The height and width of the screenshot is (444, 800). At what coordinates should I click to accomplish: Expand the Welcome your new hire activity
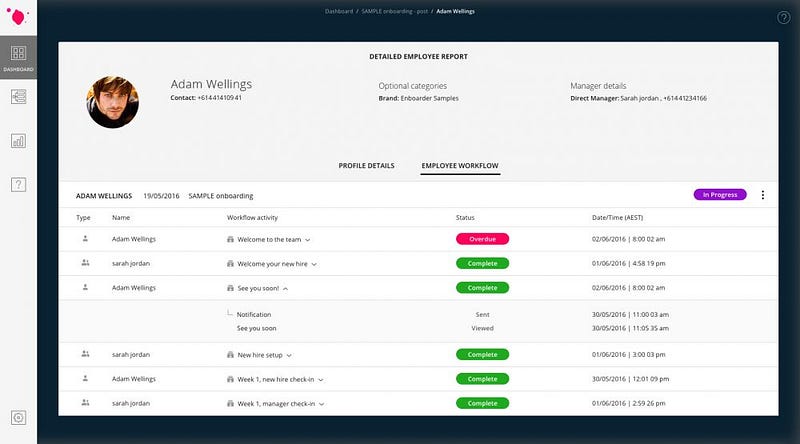[314, 264]
